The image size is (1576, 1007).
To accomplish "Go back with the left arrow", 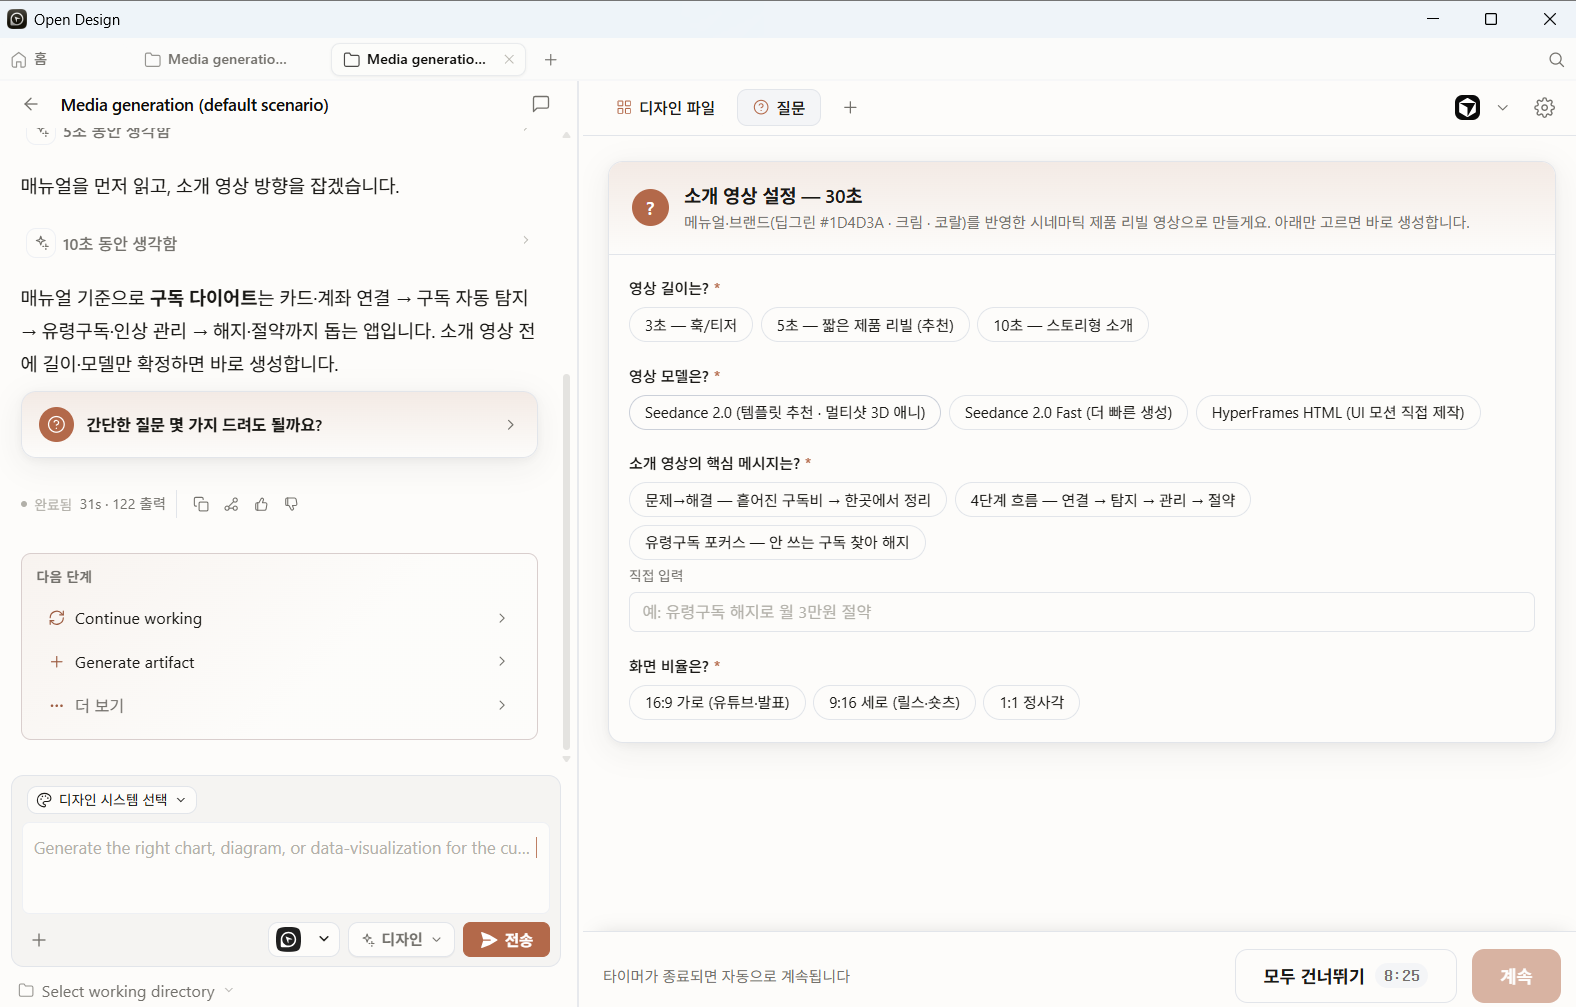I will tap(31, 104).
